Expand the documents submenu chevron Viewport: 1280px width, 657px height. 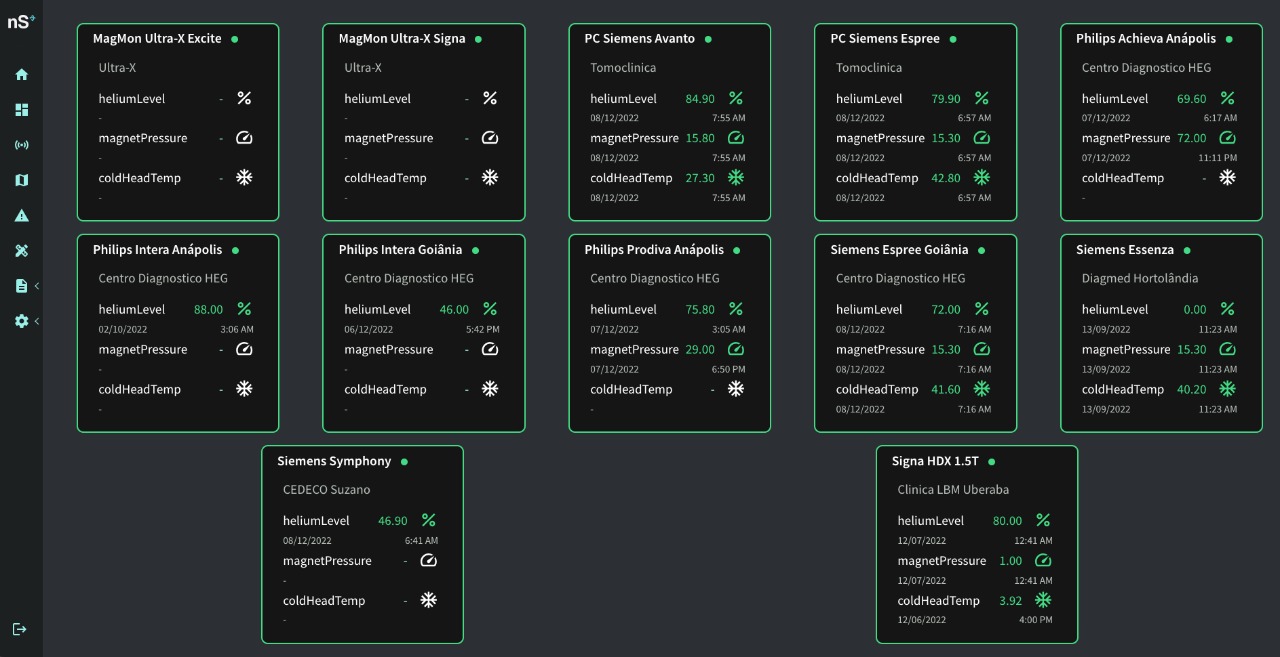[37, 286]
